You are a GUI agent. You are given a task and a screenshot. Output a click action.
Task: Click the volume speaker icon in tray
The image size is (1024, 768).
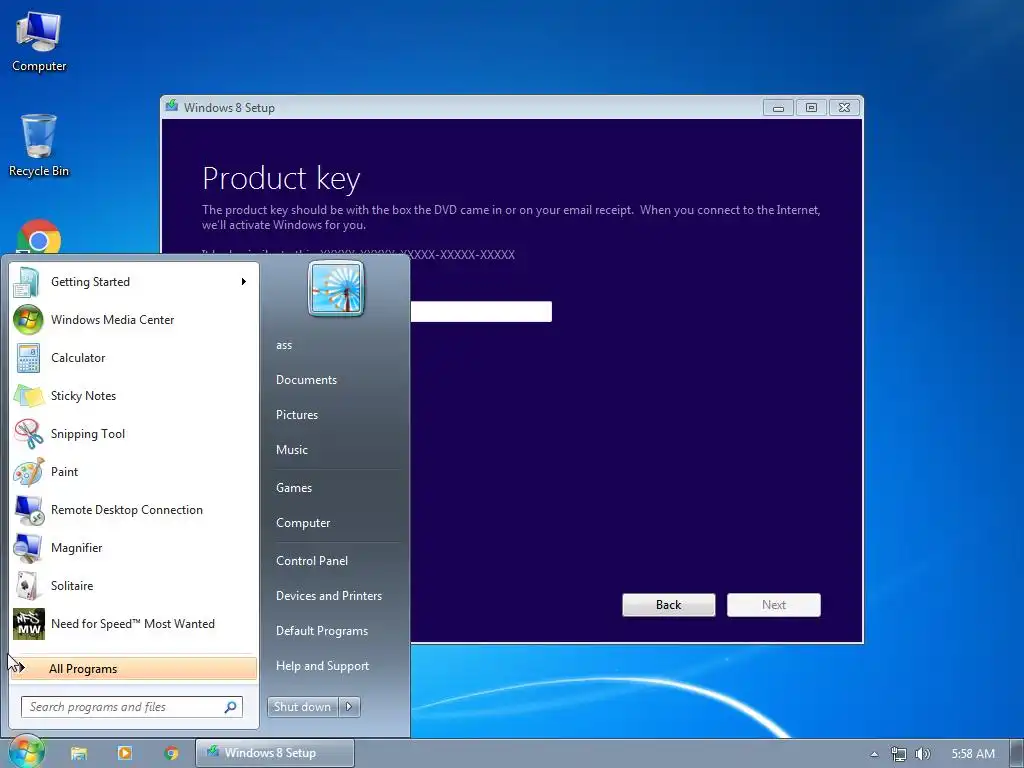click(x=923, y=754)
